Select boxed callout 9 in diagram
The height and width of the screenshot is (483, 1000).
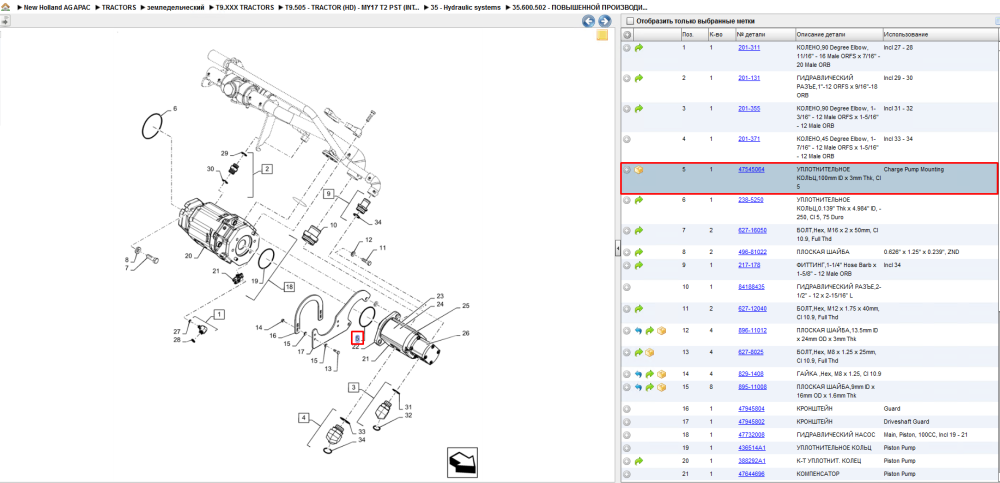(328, 192)
